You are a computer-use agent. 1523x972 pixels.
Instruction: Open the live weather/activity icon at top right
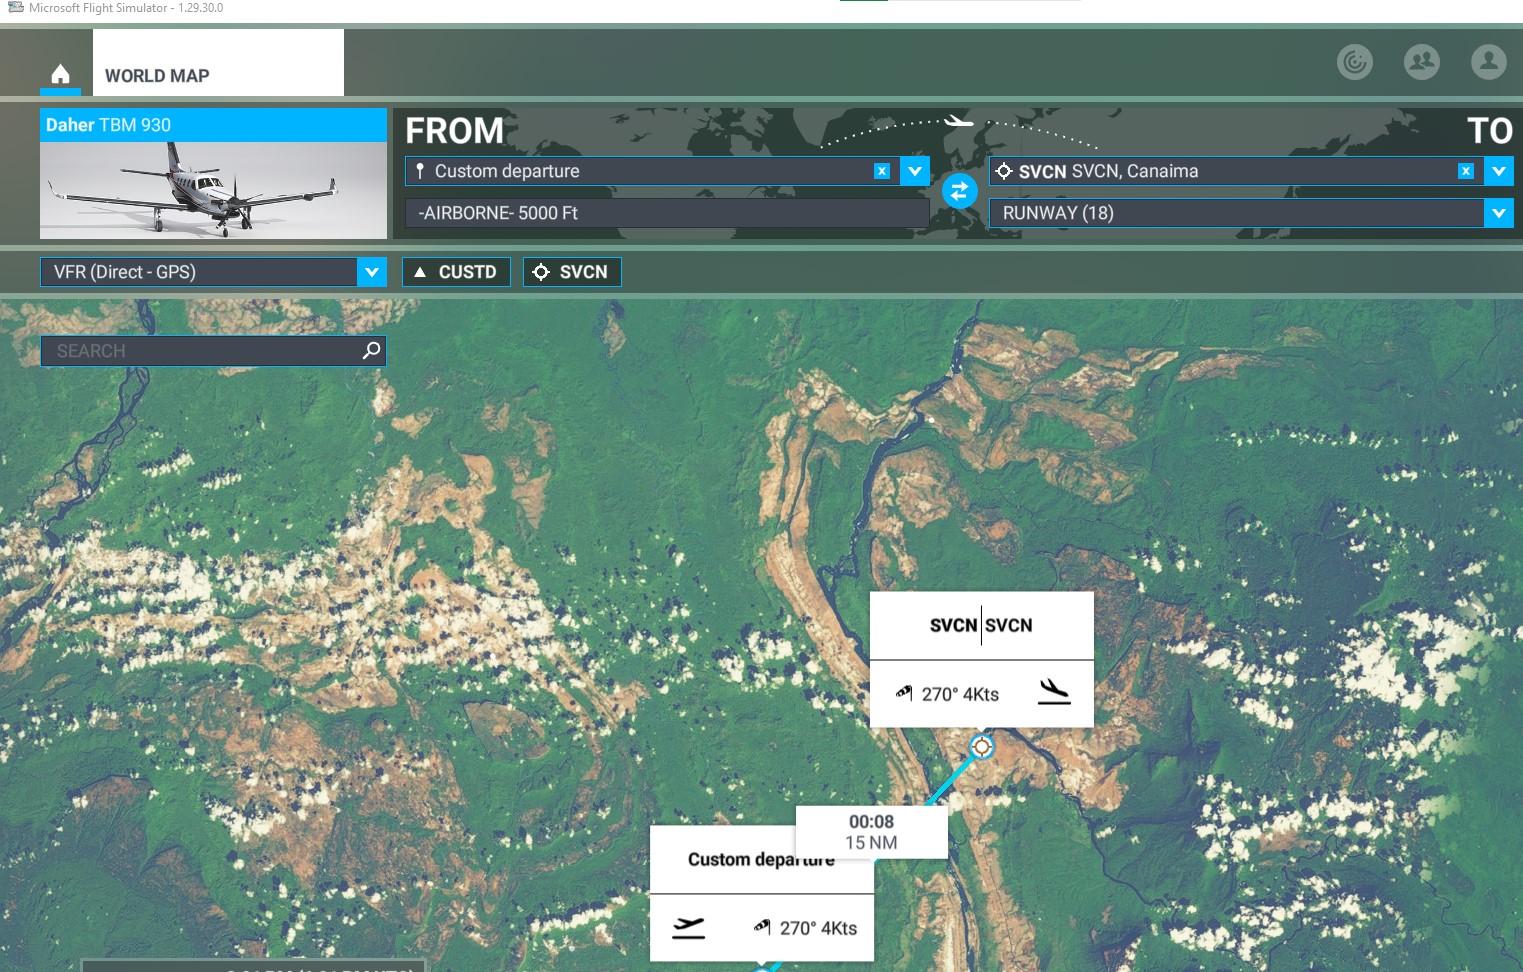[x=1355, y=62]
